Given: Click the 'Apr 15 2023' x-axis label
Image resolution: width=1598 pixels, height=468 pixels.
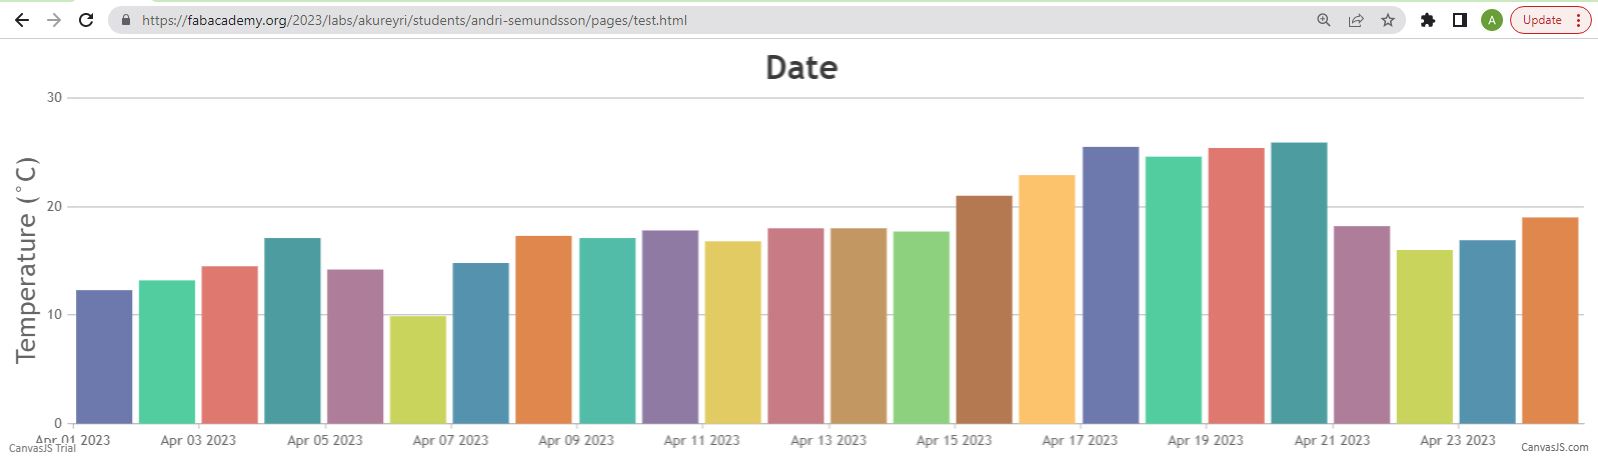Looking at the screenshot, I should click(954, 440).
